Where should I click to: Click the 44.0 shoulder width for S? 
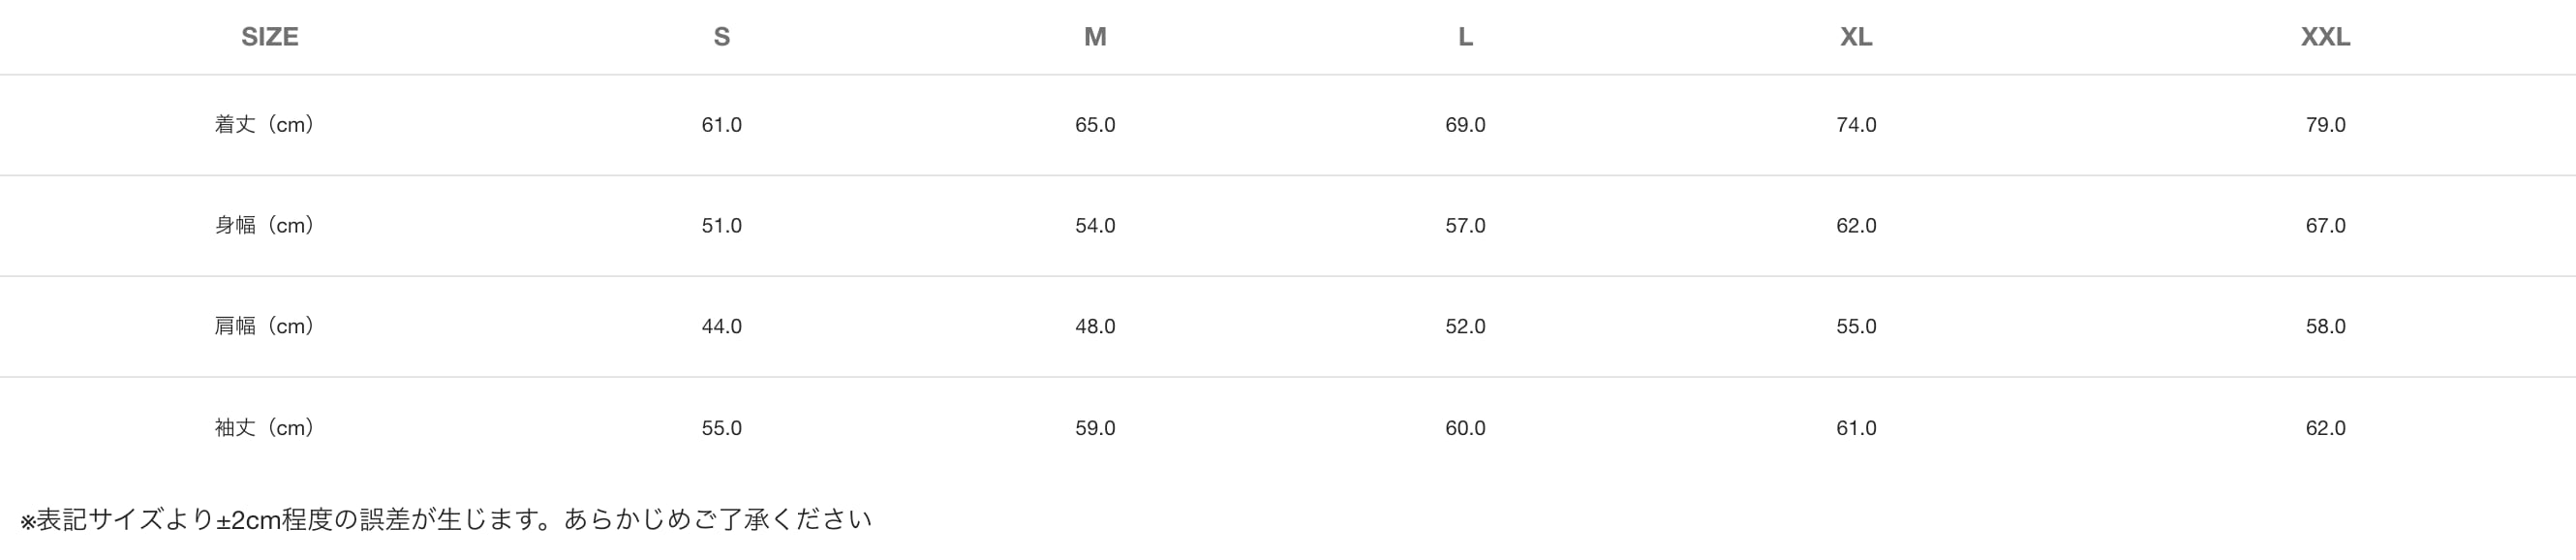coord(721,327)
